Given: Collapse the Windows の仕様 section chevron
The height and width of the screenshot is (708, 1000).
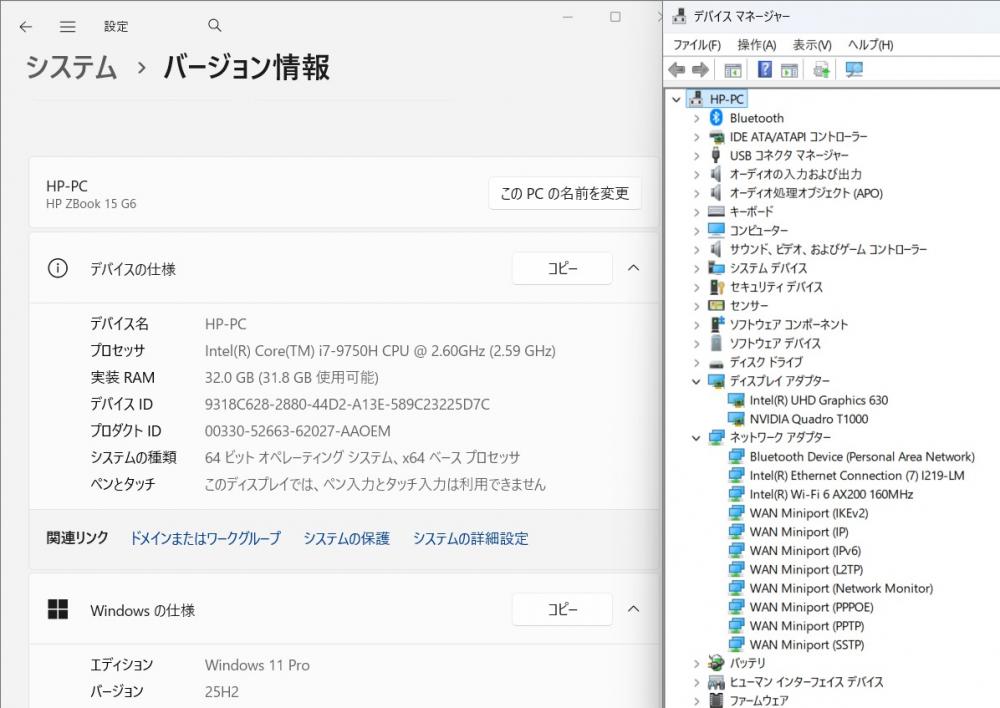Looking at the screenshot, I should point(633,608).
